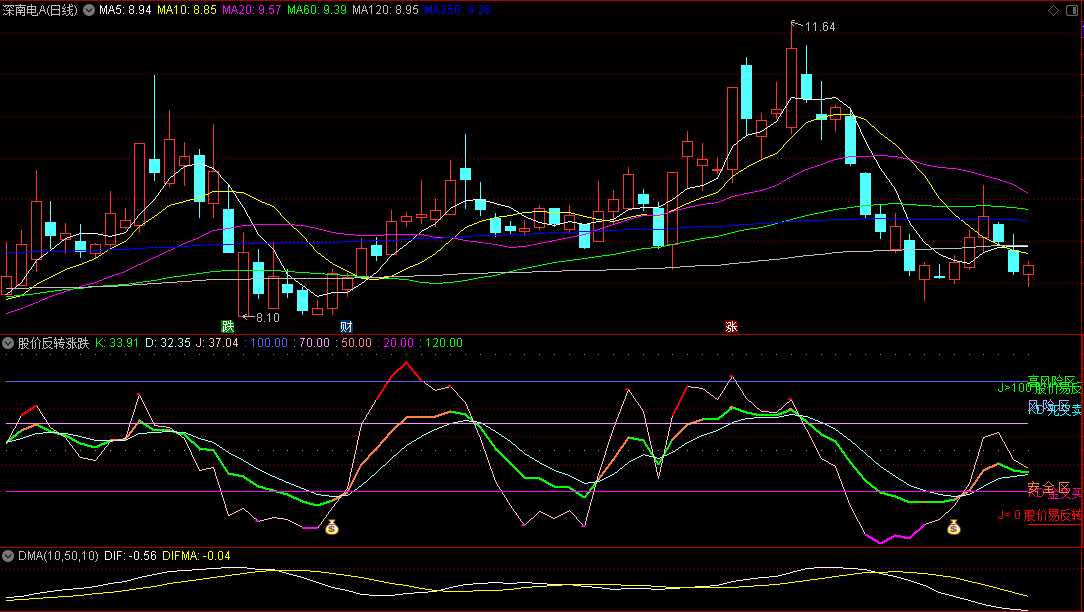
Task: Click the J<0 股价易反转 red label
Action: click(1039, 515)
